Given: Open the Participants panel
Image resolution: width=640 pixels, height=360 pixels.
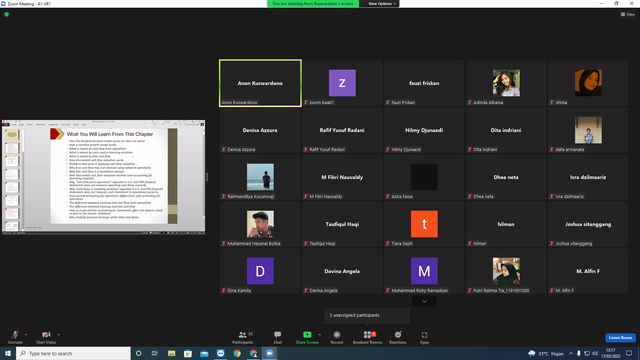Looking at the screenshot, I should 243,337.
